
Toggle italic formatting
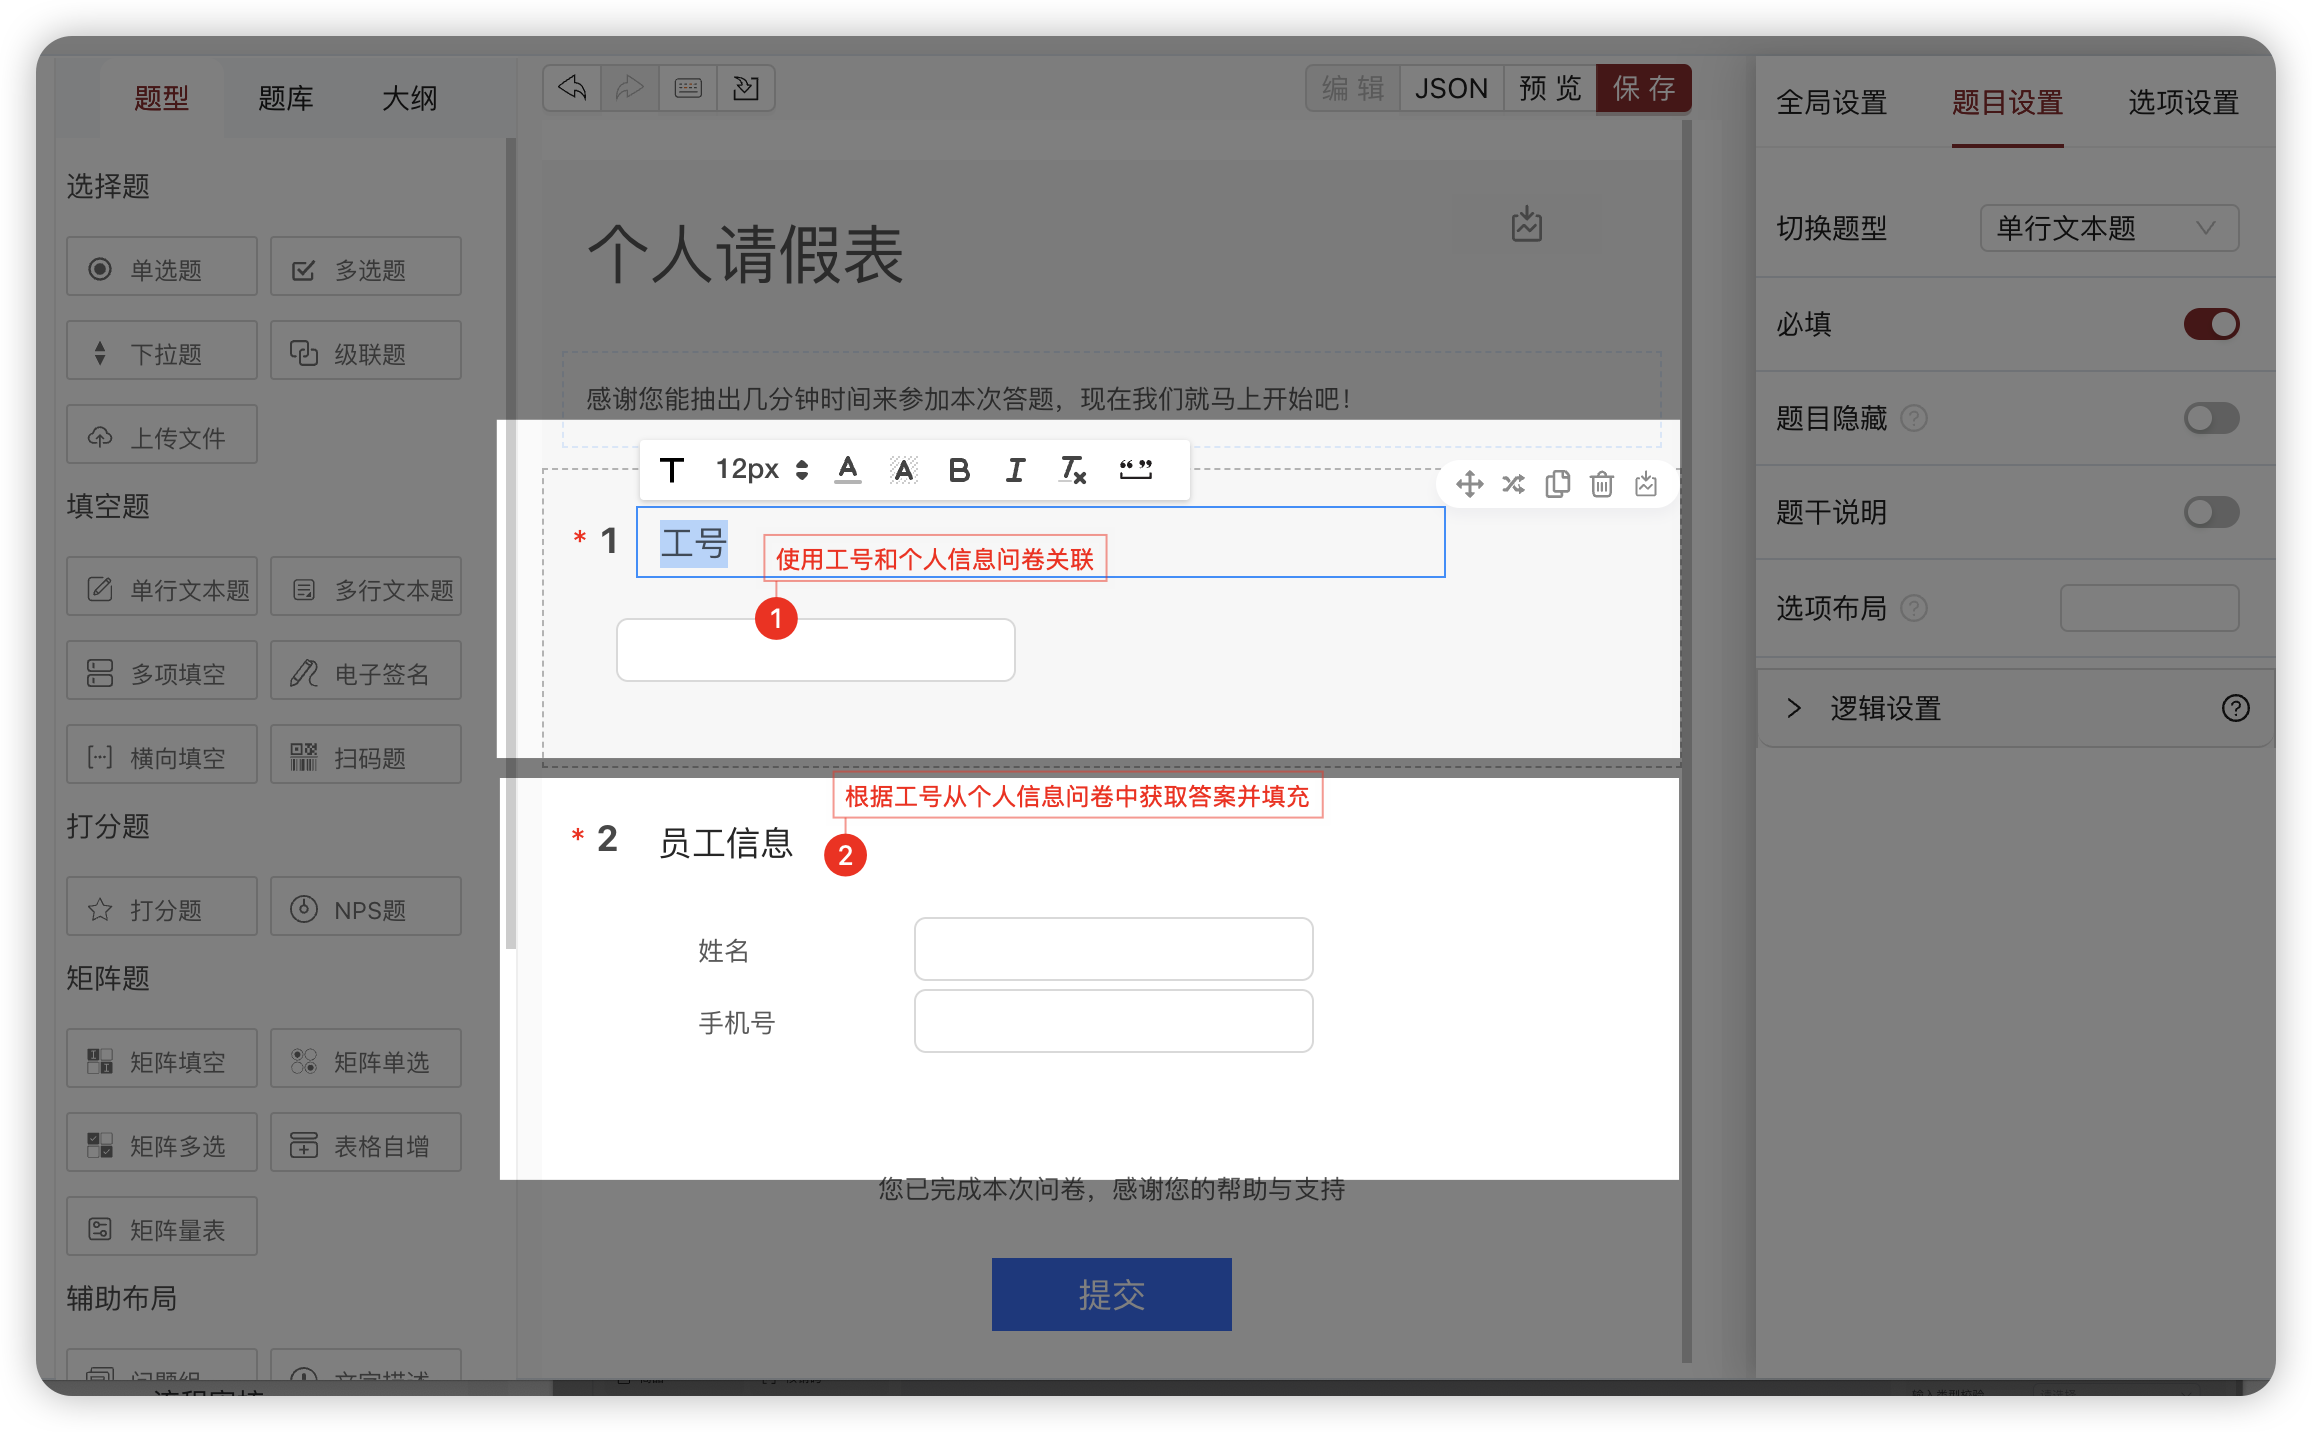coord(1016,469)
